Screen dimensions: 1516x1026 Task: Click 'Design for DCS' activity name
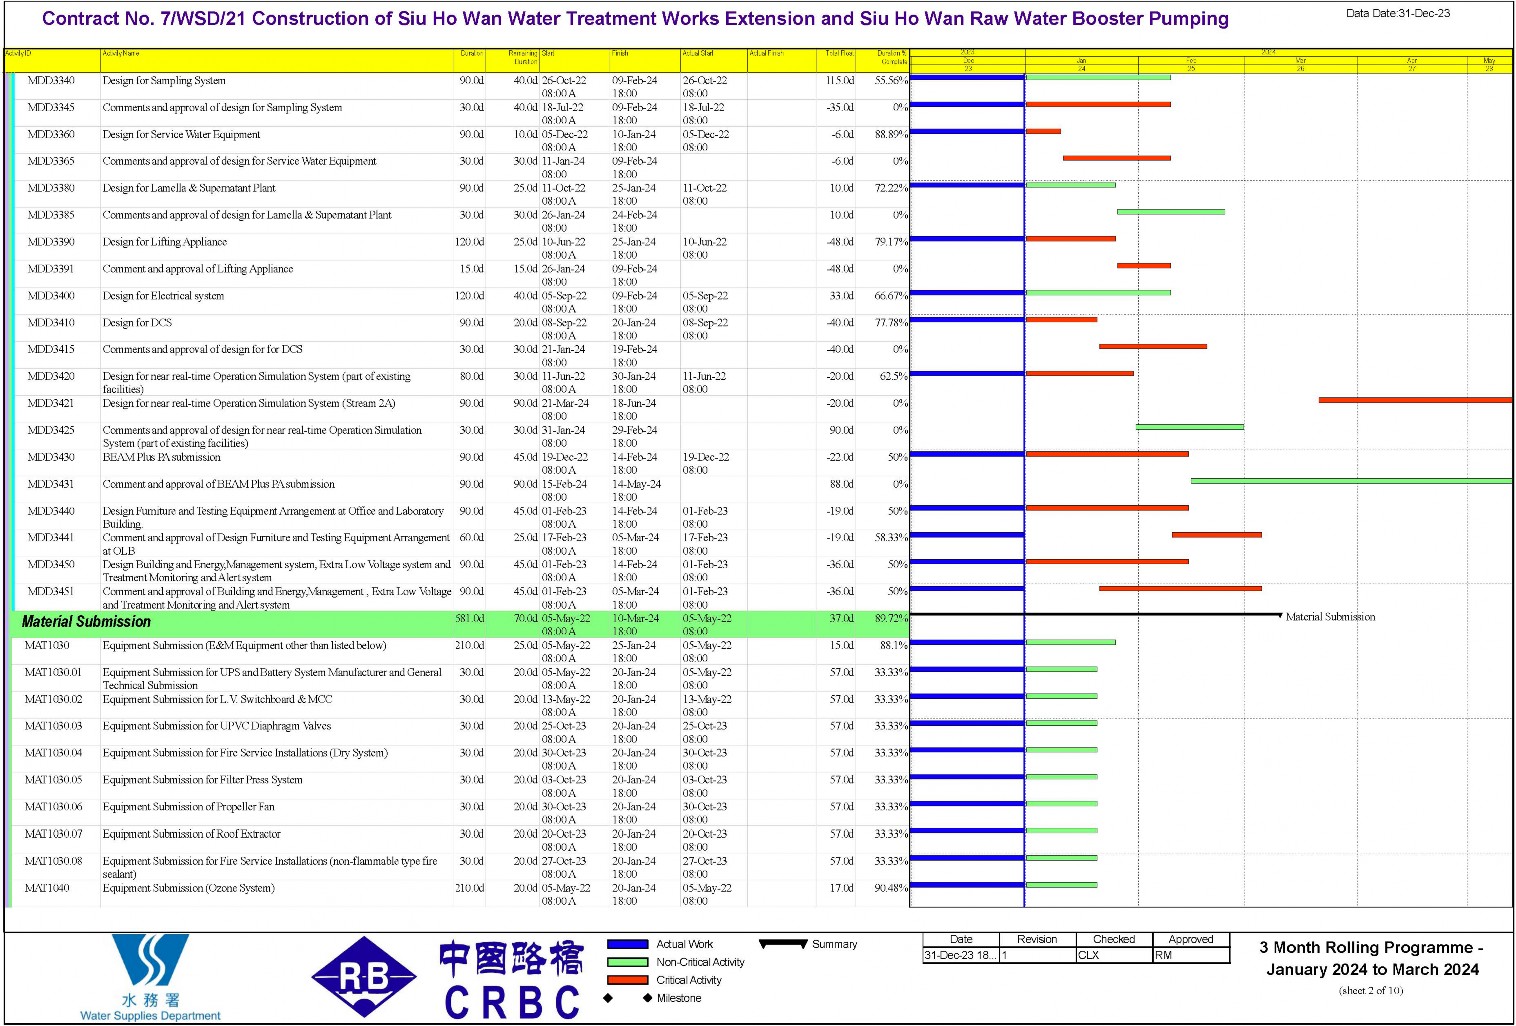(x=137, y=323)
